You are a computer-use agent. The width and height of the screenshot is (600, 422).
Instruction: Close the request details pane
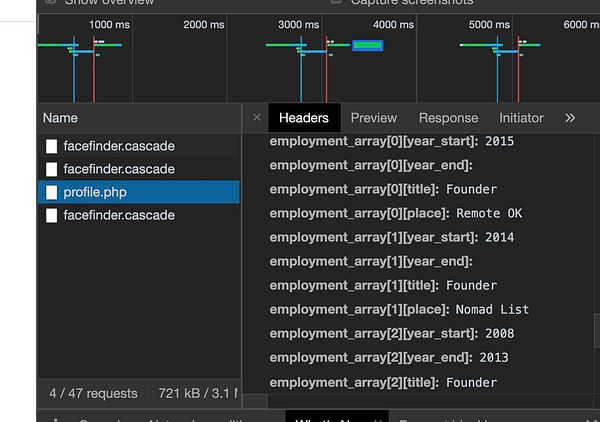[x=256, y=117]
